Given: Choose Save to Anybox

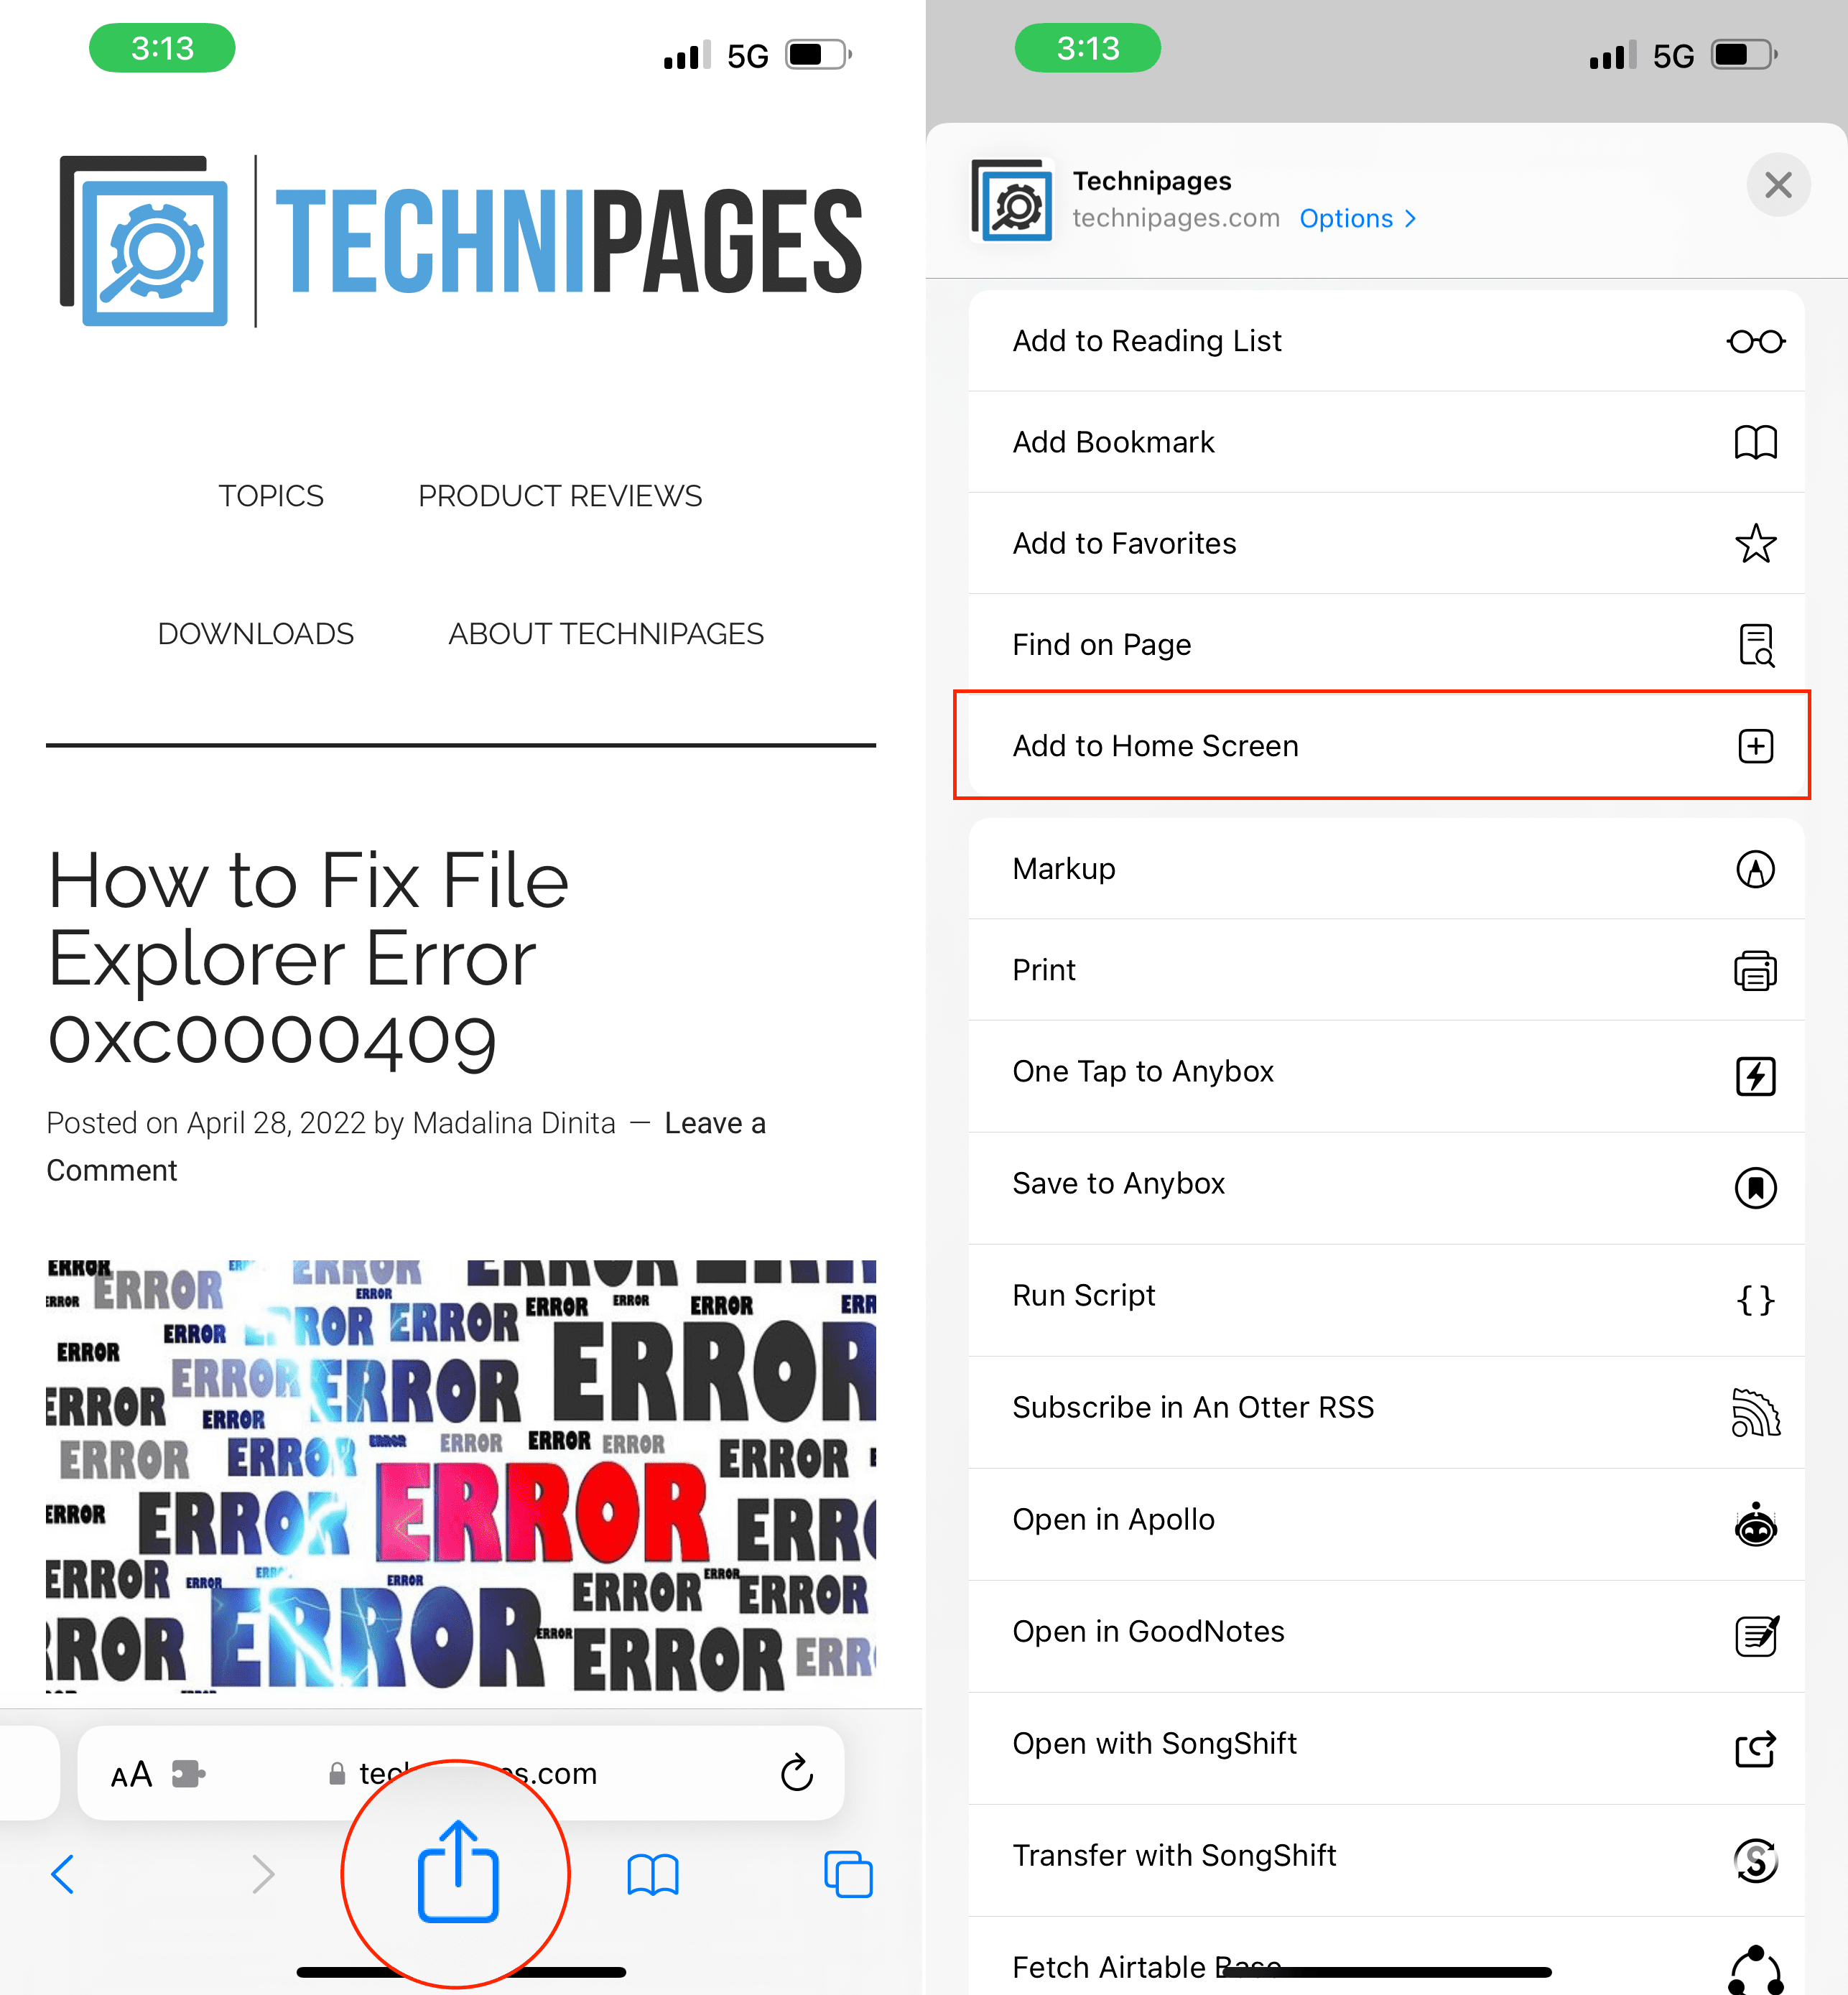Looking at the screenshot, I should pos(1386,1188).
